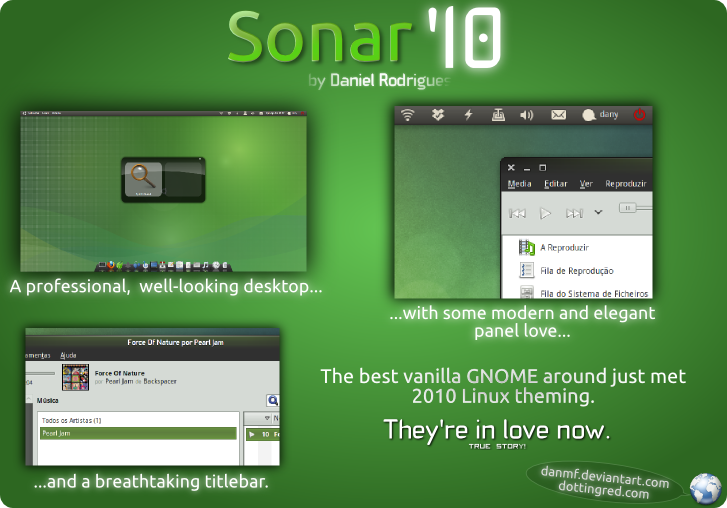Skip to the next track

tap(574, 213)
